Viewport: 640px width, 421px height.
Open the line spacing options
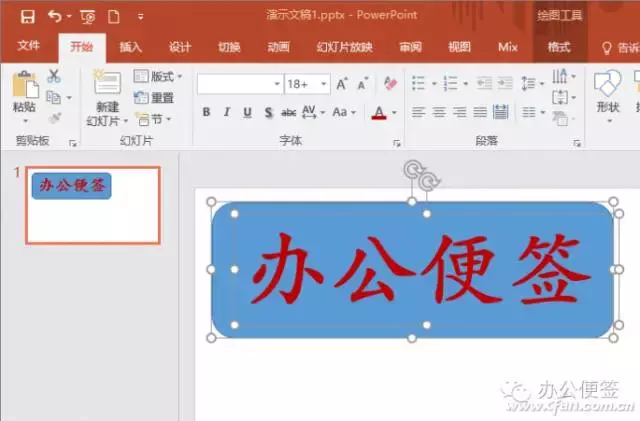(532, 83)
